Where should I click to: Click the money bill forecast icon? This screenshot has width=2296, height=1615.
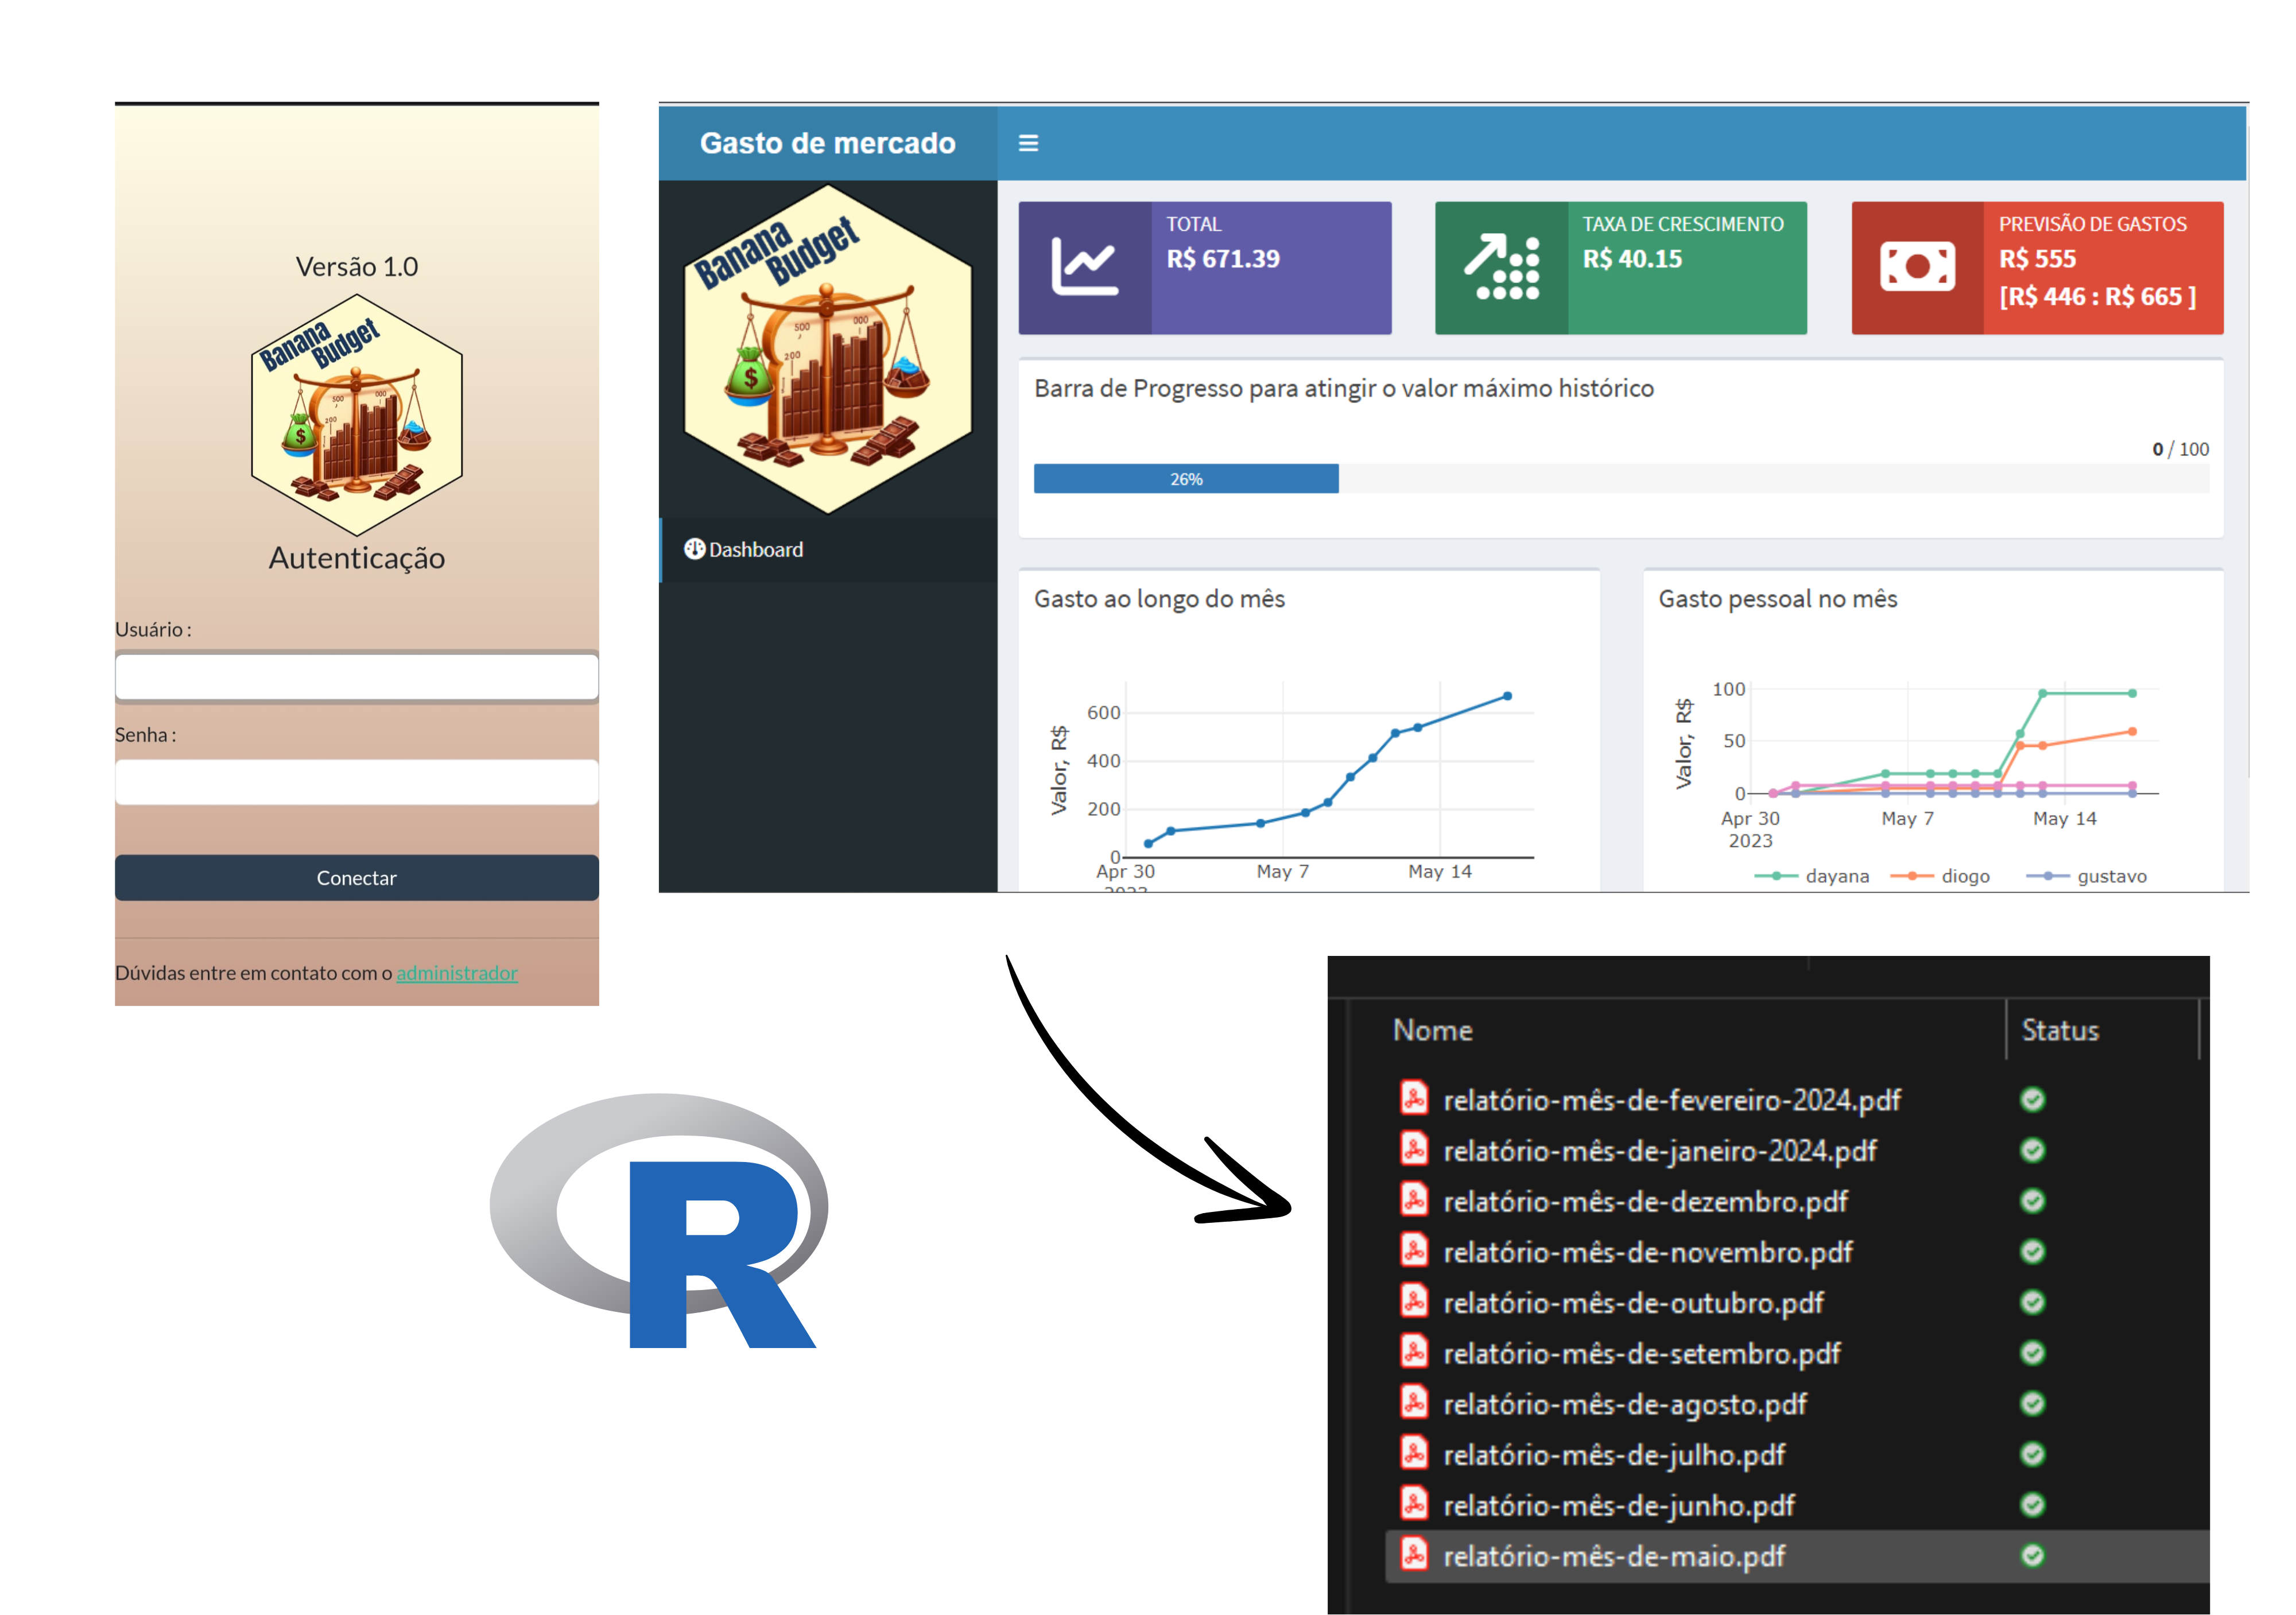(1917, 267)
